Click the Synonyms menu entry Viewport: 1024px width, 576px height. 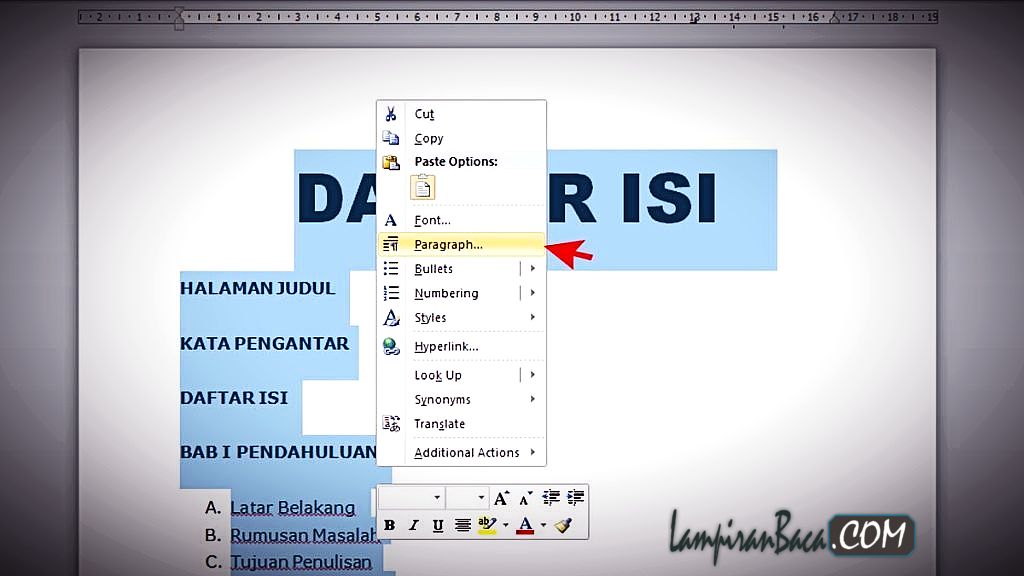click(x=442, y=399)
